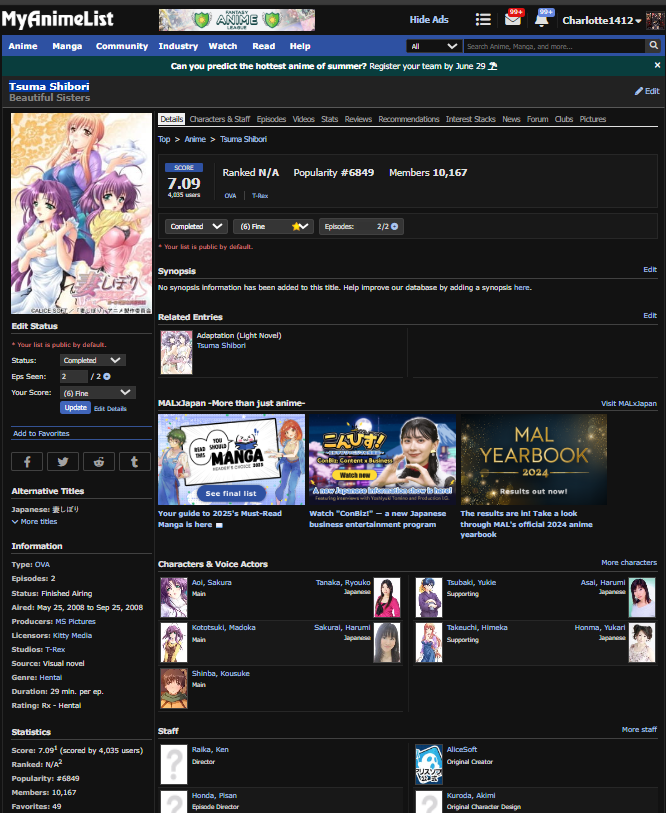Switch to the Reviews tab
This screenshot has height=813, width=666.
(x=358, y=119)
